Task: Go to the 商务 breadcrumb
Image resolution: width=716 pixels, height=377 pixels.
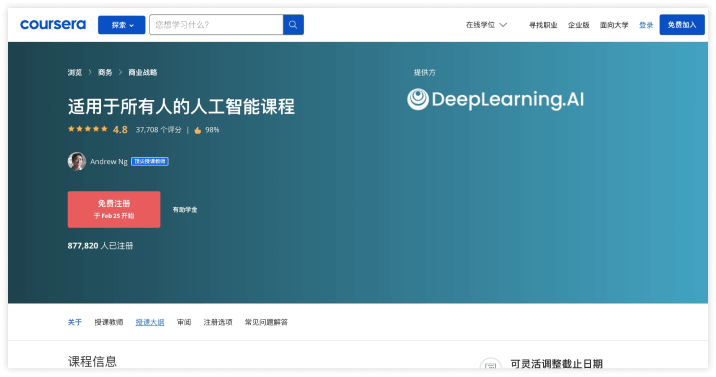Action: 105,72
